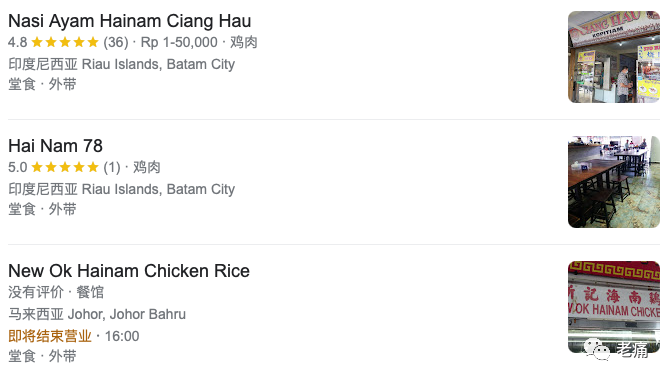View Ciang Hau Kopitiam storefront photo
The width and height of the screenshot is (670, 380).
tap(614, 57)
